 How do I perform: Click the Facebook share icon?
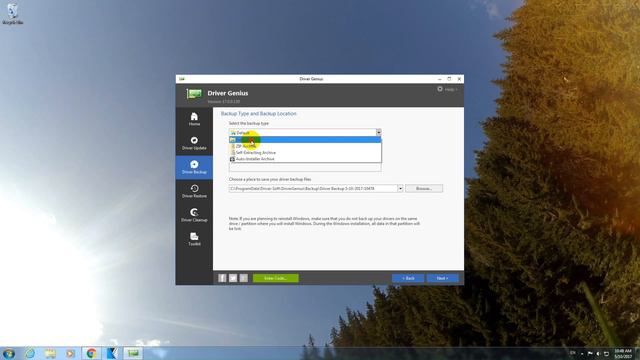(222, 278)
